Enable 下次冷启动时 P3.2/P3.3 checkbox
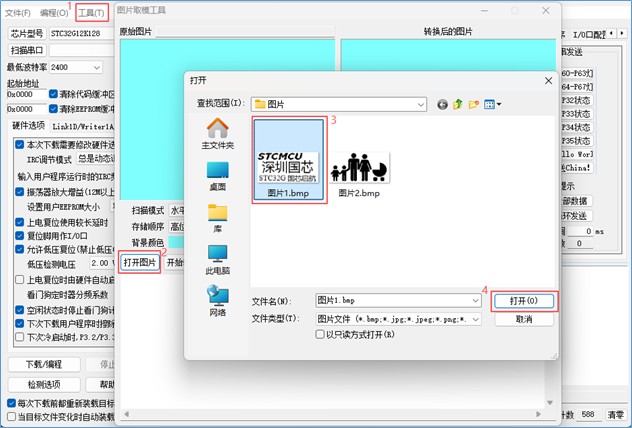The width and height of the screenshot is (632, 428). [19, 337]
